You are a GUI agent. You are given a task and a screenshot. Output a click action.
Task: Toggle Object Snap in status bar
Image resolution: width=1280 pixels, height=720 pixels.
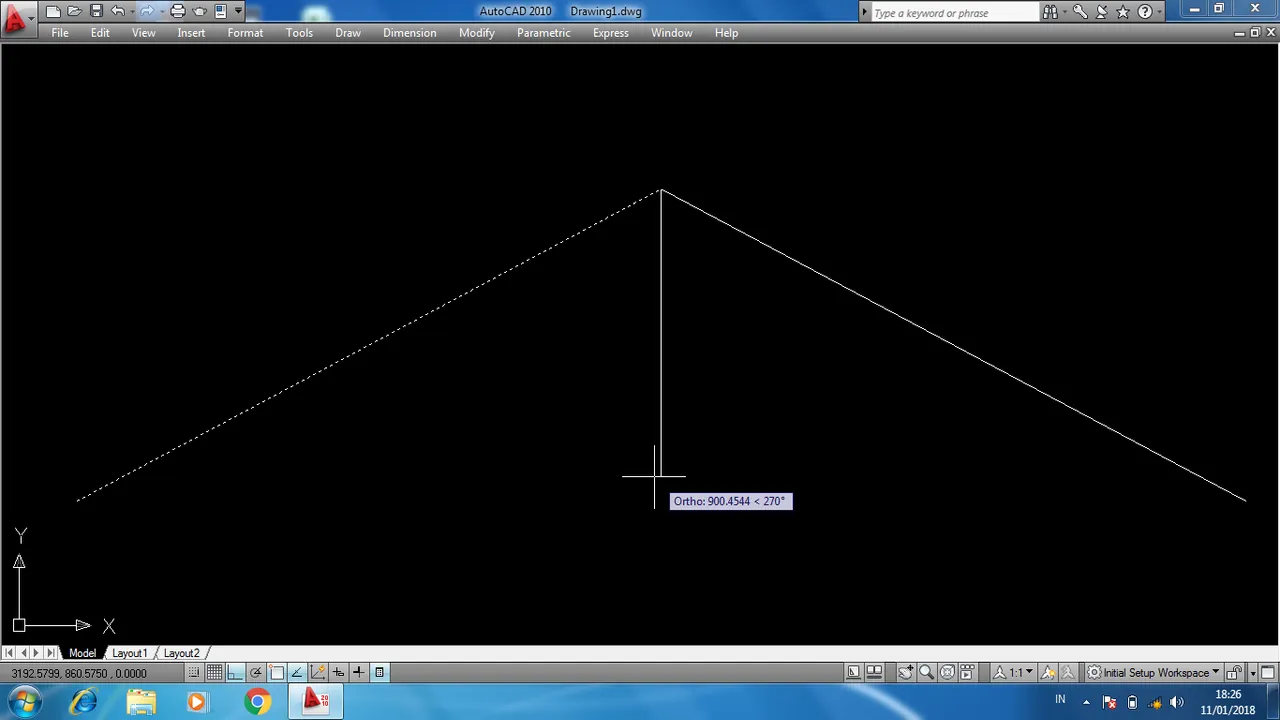tap(276, 673)
